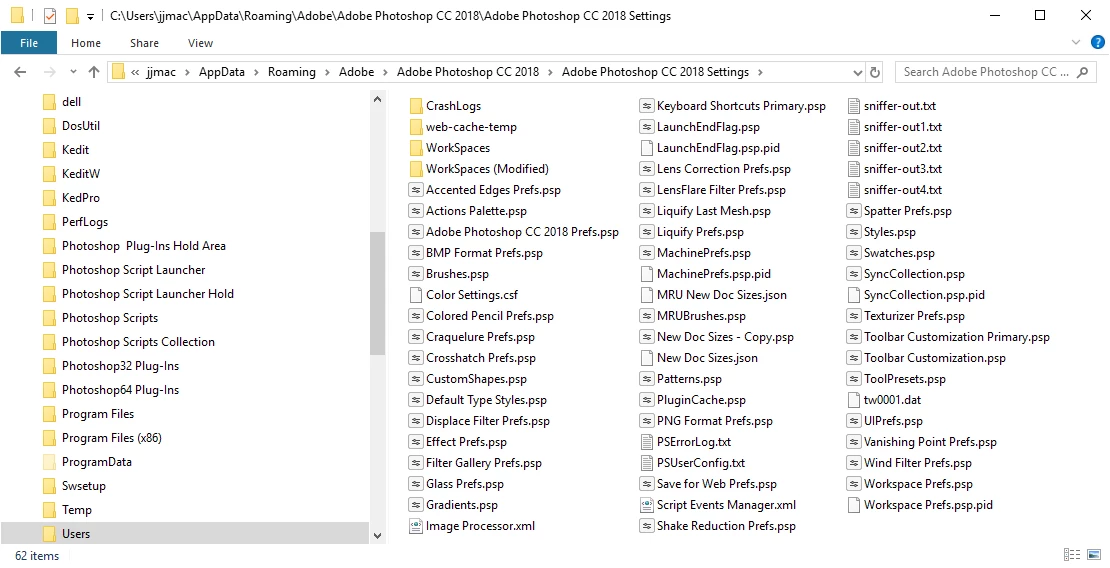
Task: Select the Users folder in navigation pane
Action: click(x=76, y=534)
